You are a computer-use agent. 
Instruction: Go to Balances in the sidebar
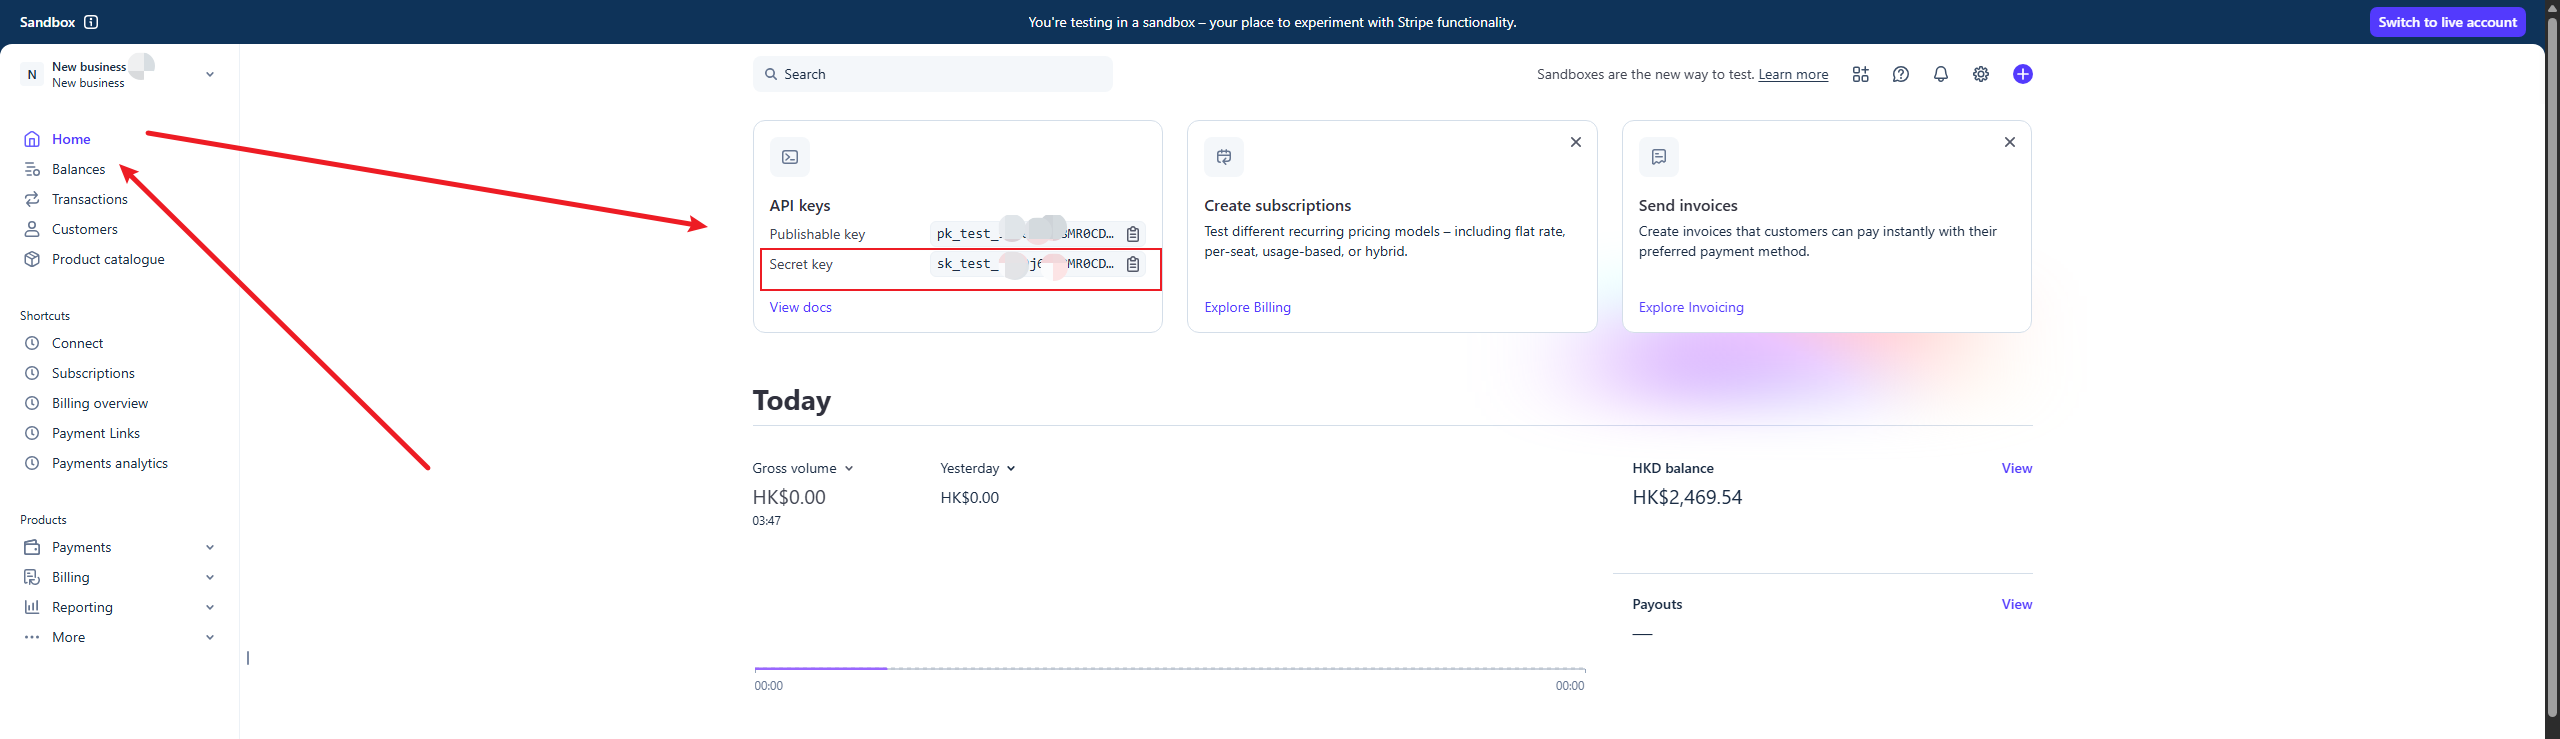click(x=78, y=169)
